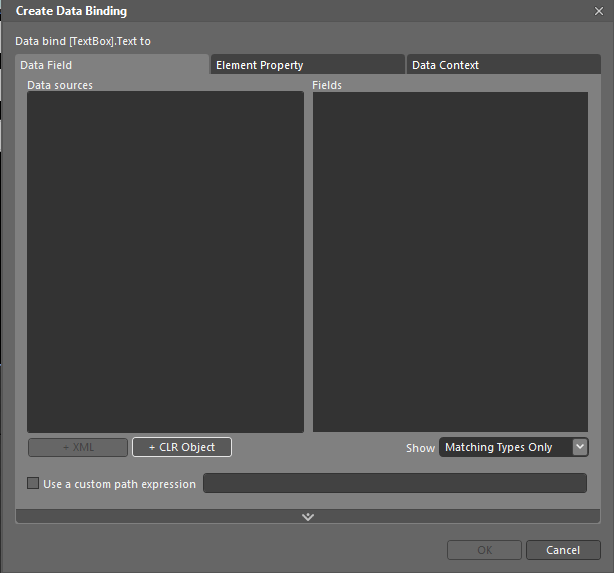Expand advanced options with double chevron
The width and height of the screenshot is (614, 573).
point(308,517)
